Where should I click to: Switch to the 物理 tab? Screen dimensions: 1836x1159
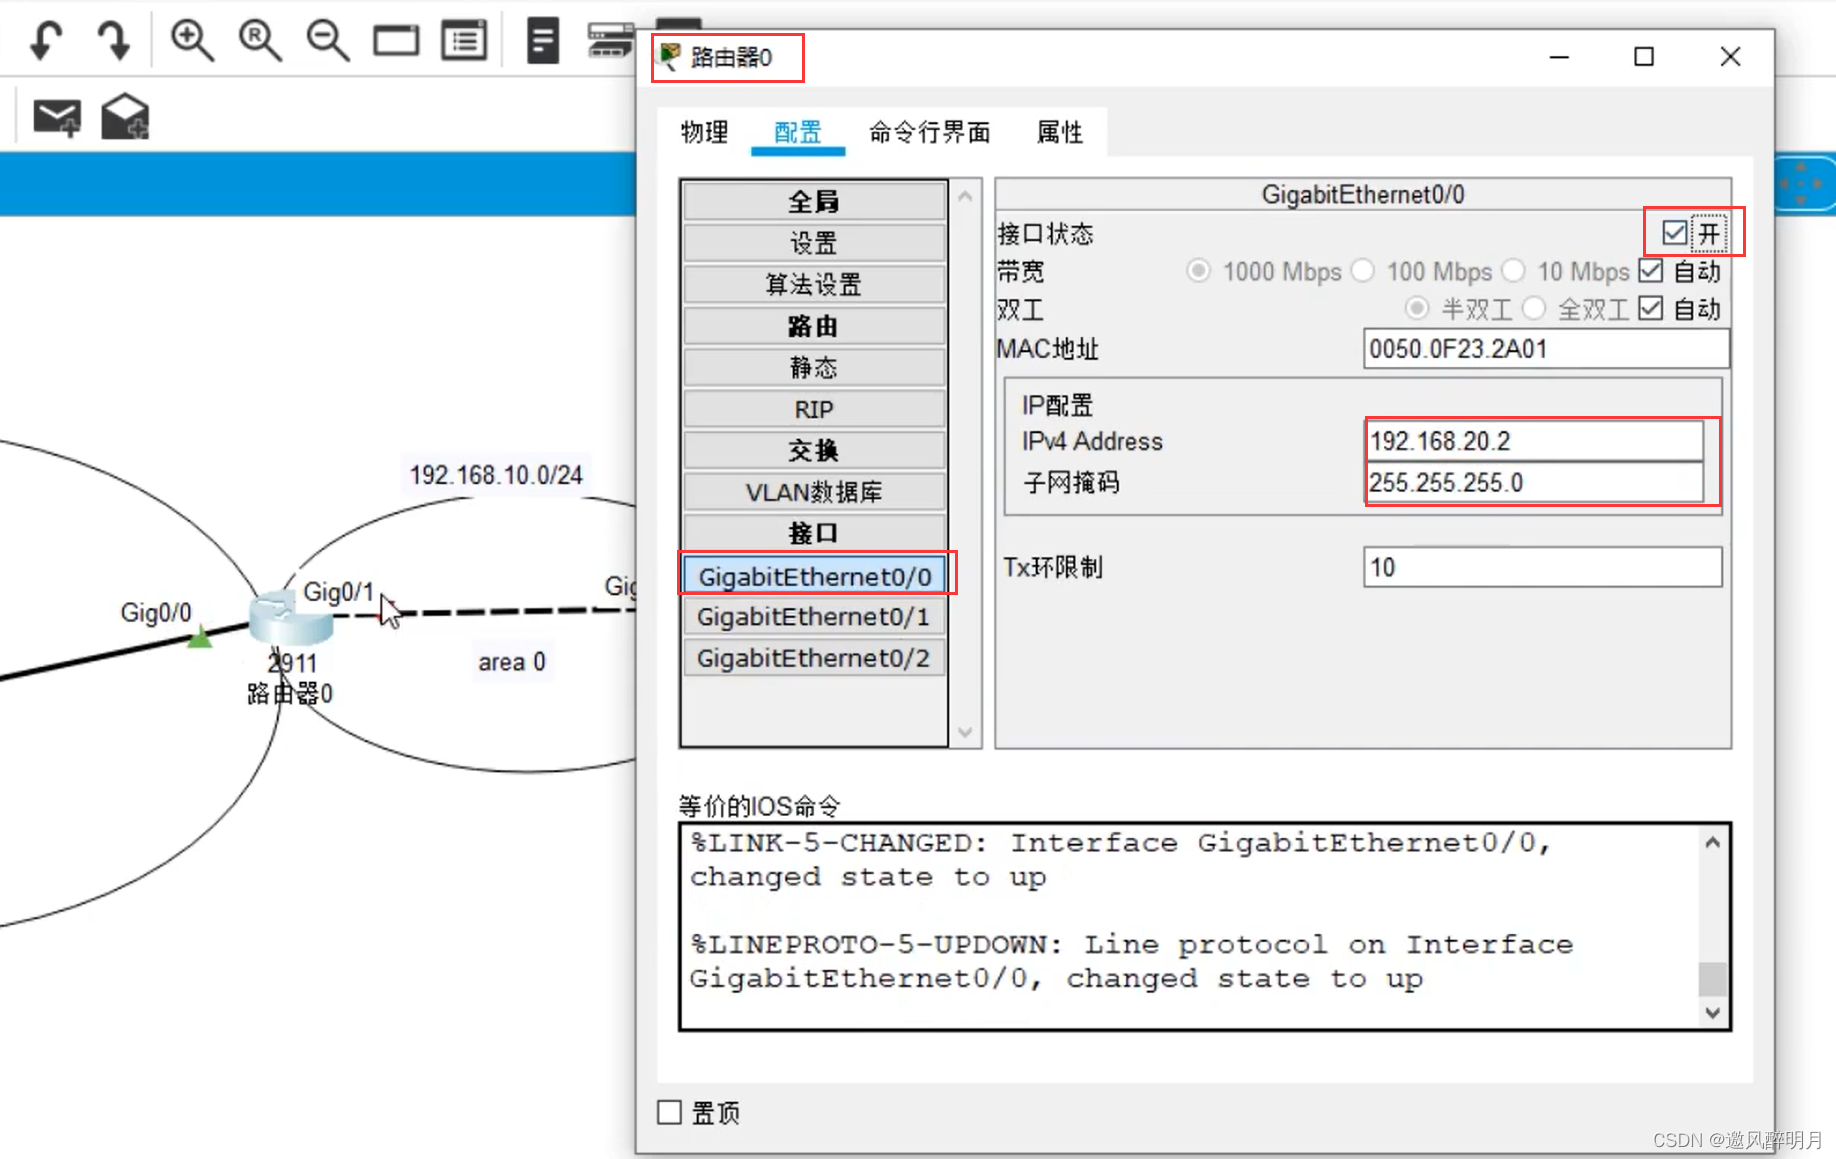point(704,132)
